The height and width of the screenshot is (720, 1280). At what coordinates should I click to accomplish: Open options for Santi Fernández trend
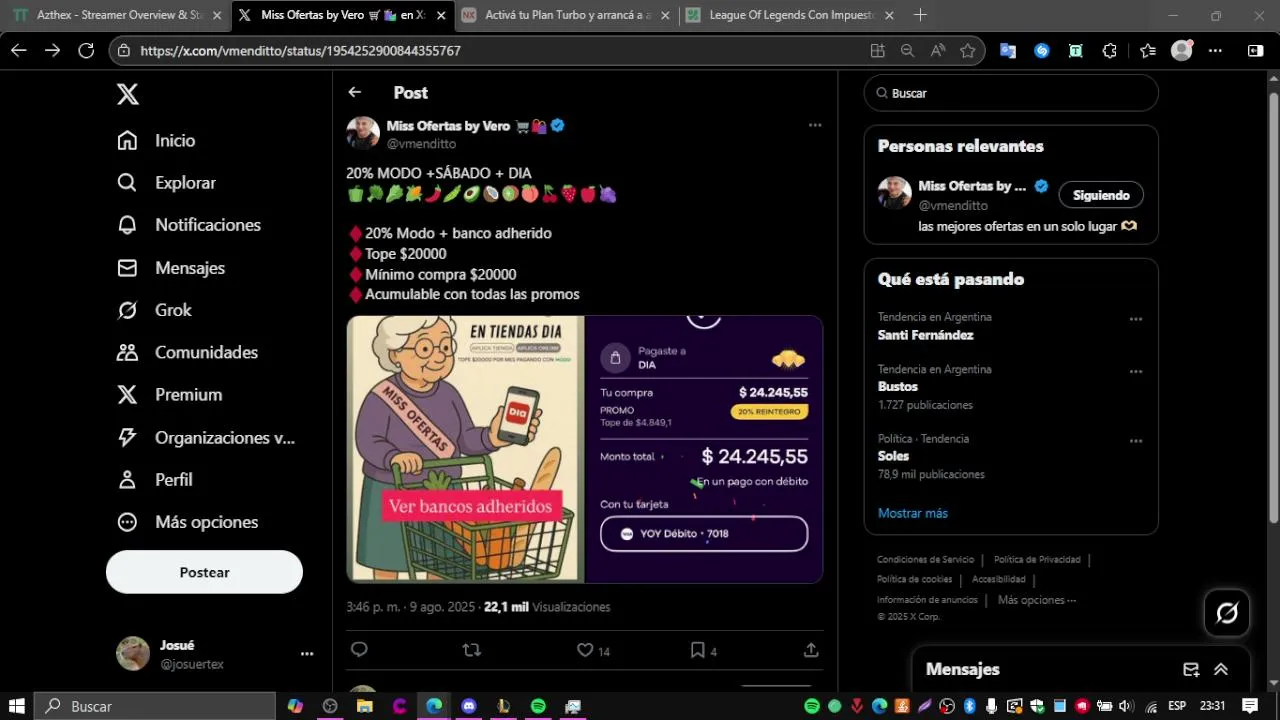pyautogui.click(x=1136, y=319)
